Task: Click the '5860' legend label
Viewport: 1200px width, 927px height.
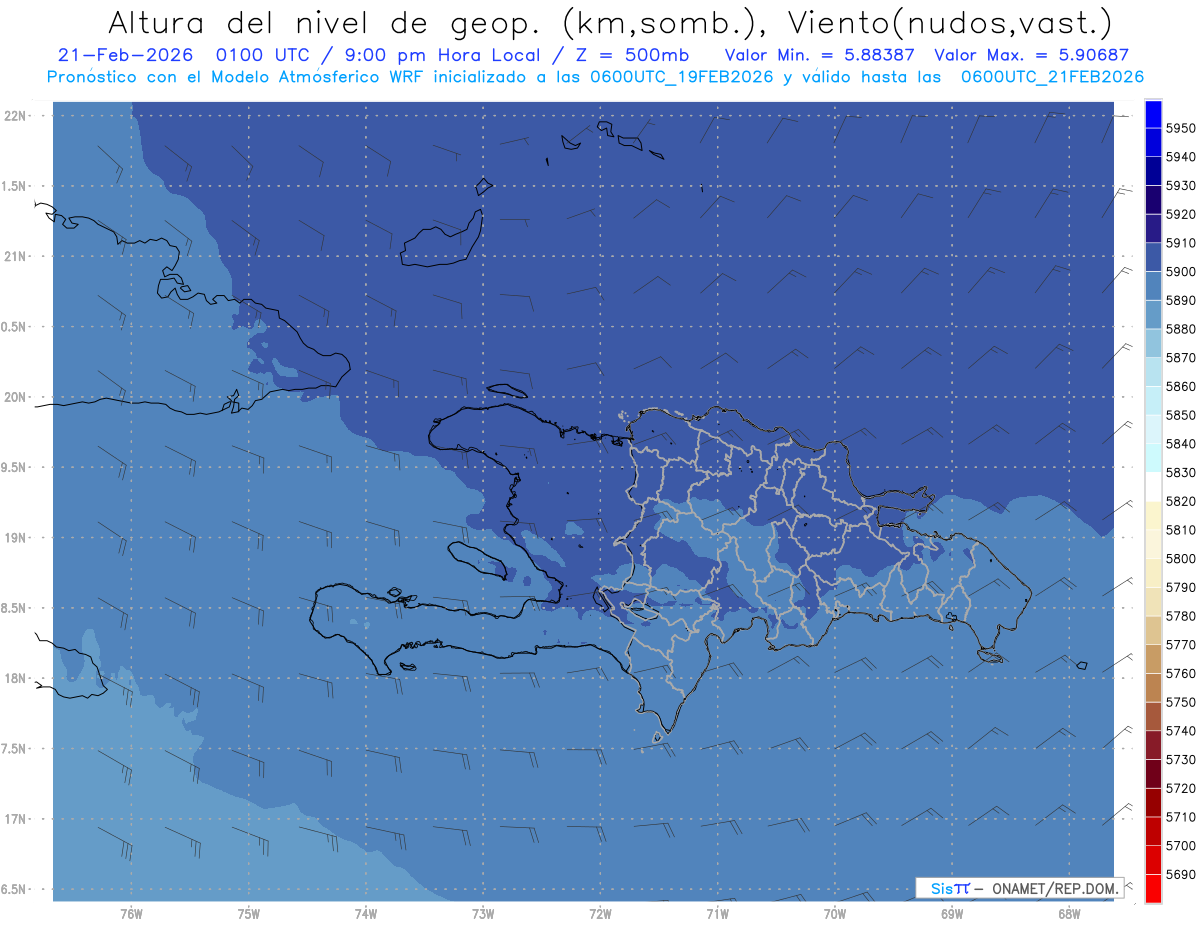Action: click(1181, 387)
